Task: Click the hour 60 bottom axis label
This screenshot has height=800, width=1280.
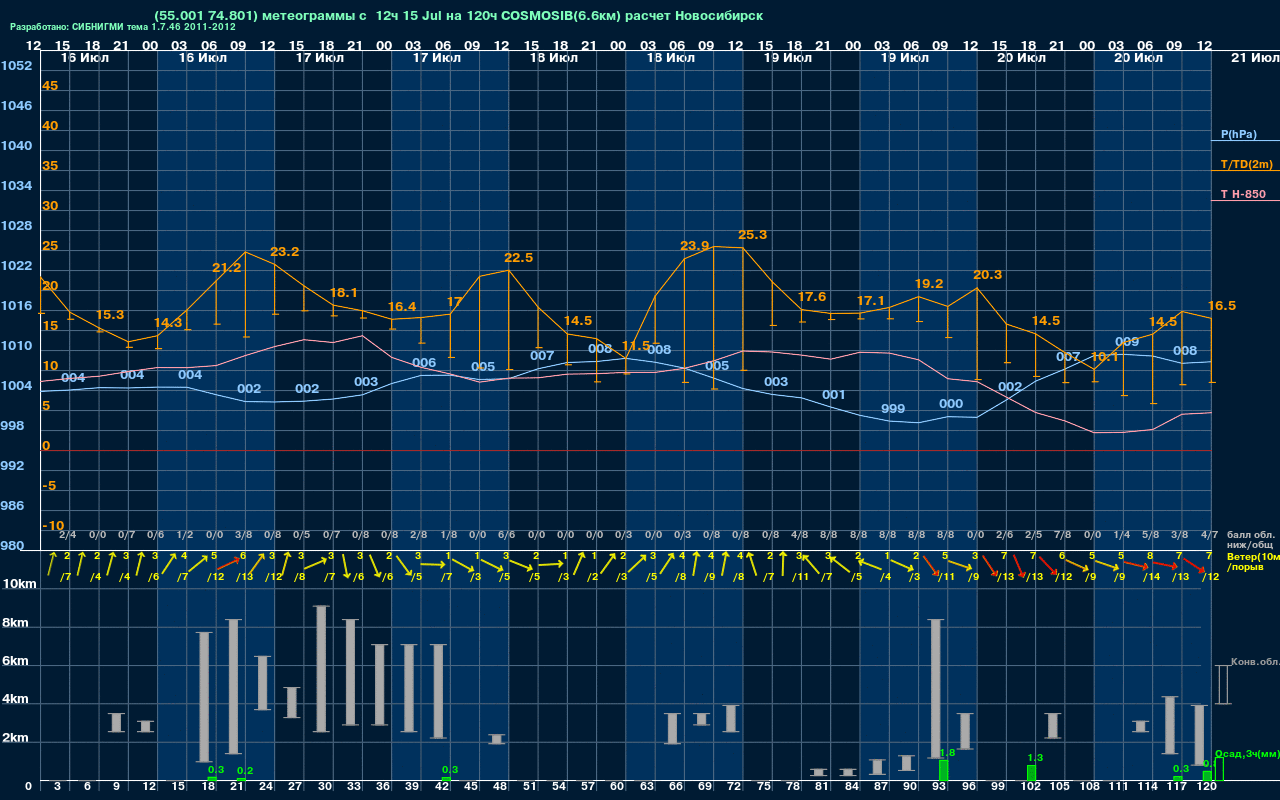Action: 617,788
